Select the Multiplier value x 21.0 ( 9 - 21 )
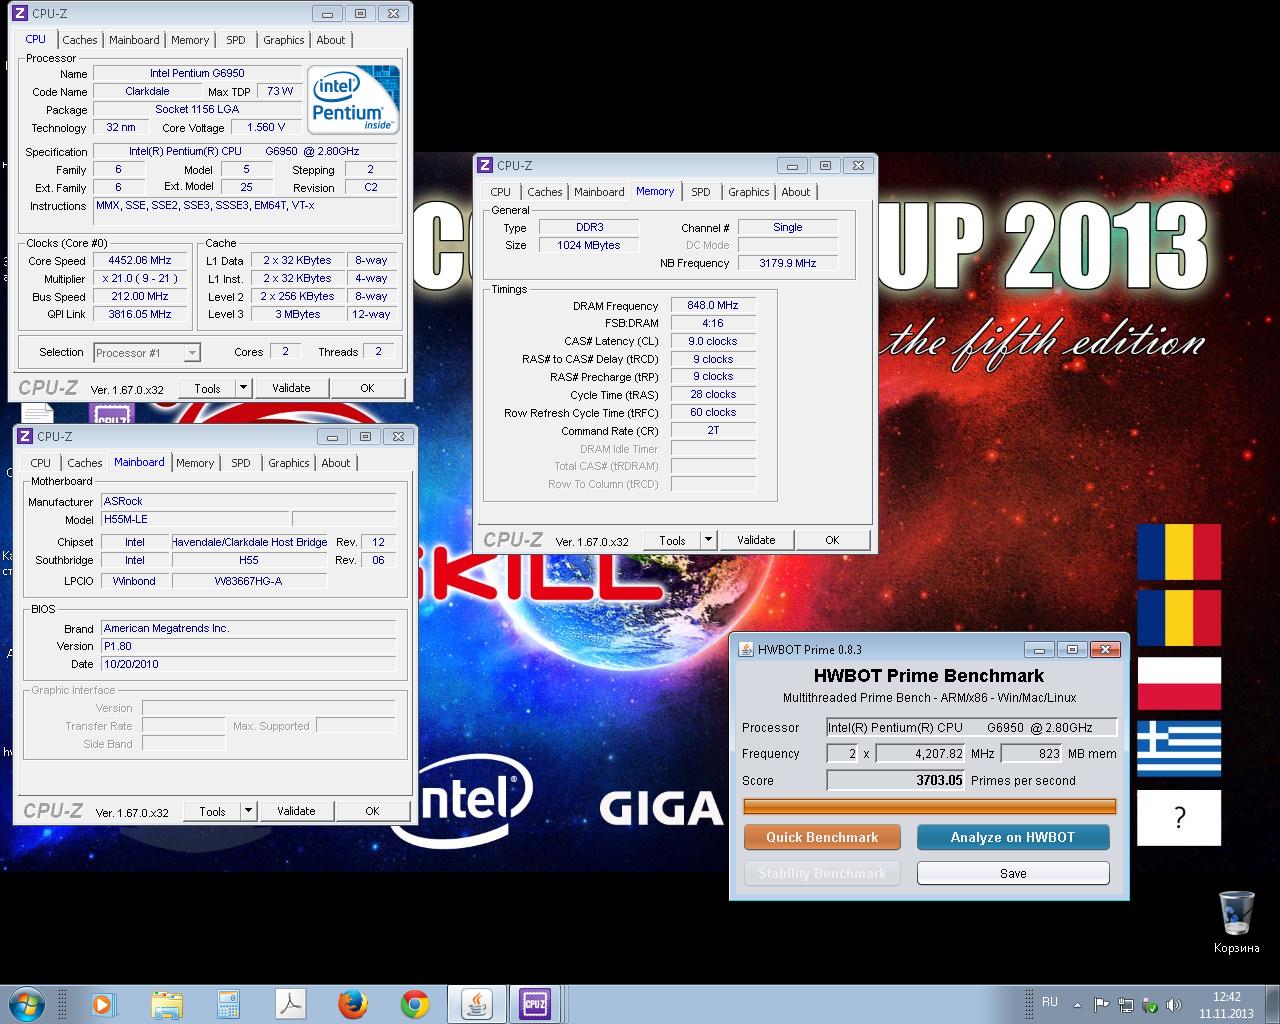Viewport: 1280px width, 1024px height. [x=140, y=278]
